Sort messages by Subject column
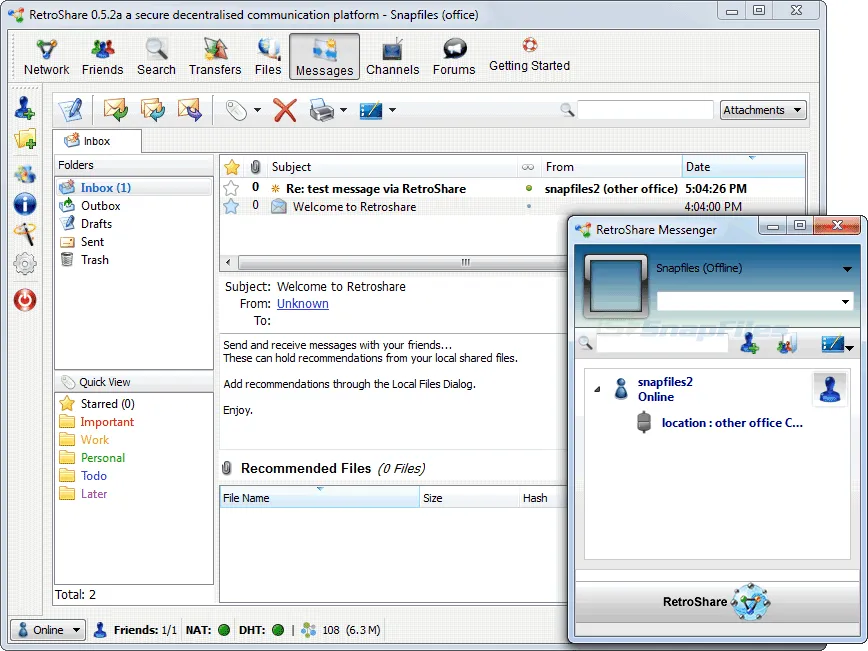Image resolution: width=868 pixels, height=651 pixels. 392,167
